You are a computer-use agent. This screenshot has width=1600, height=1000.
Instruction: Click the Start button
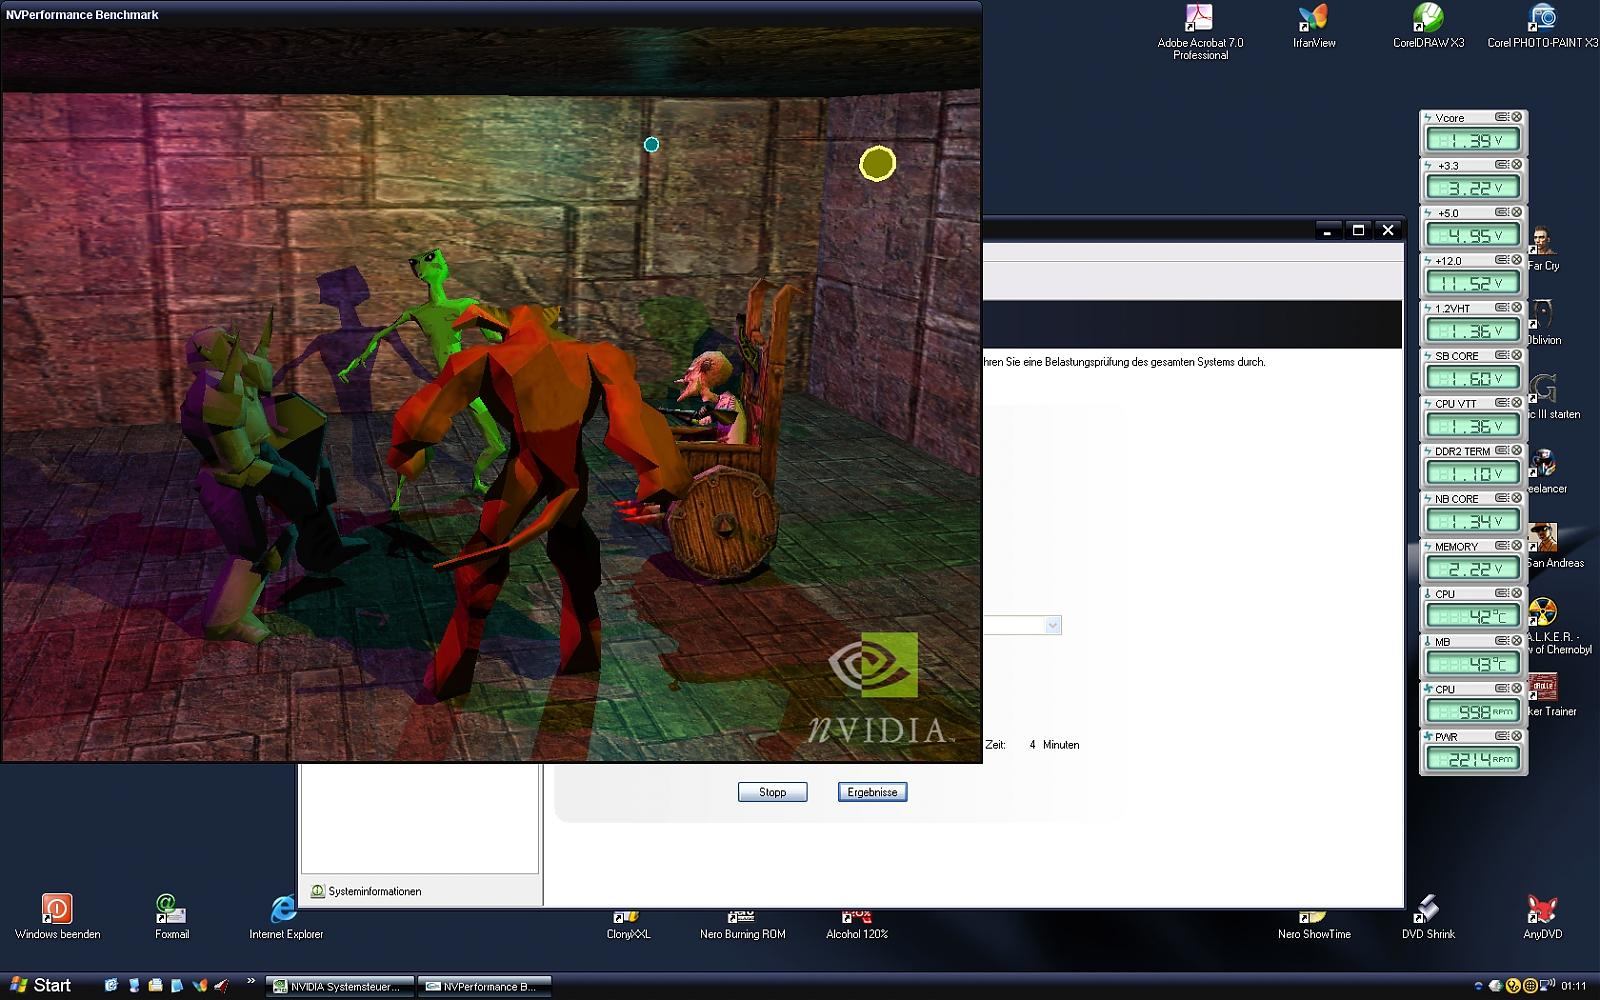(x=40, y=985)
